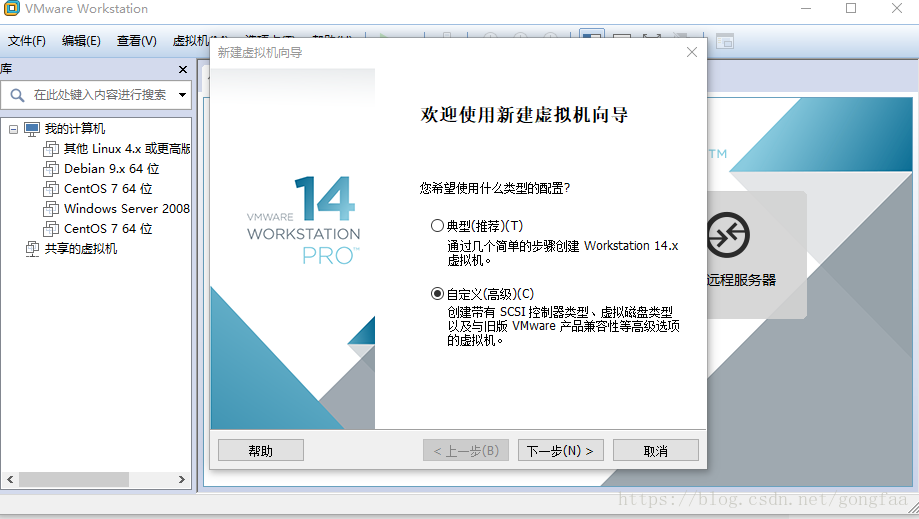Close the 新建虚拟机向导 dialog

692,52
